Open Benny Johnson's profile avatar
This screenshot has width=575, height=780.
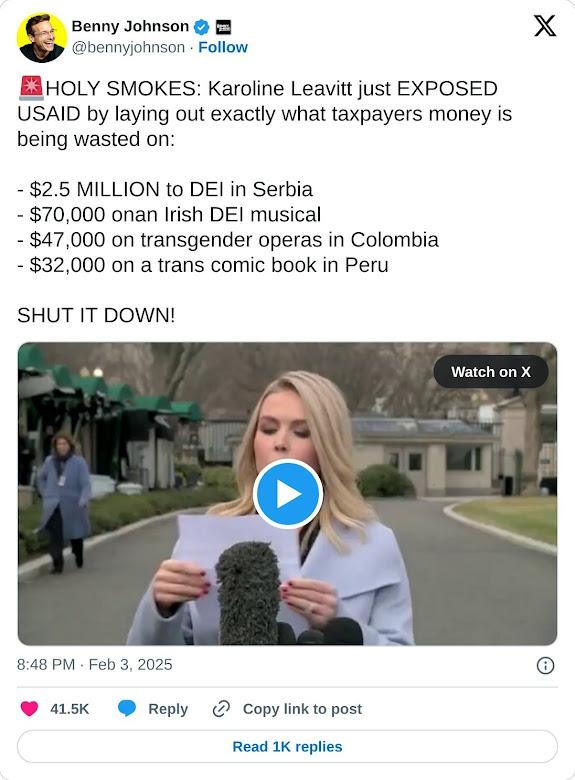point(42,38)
